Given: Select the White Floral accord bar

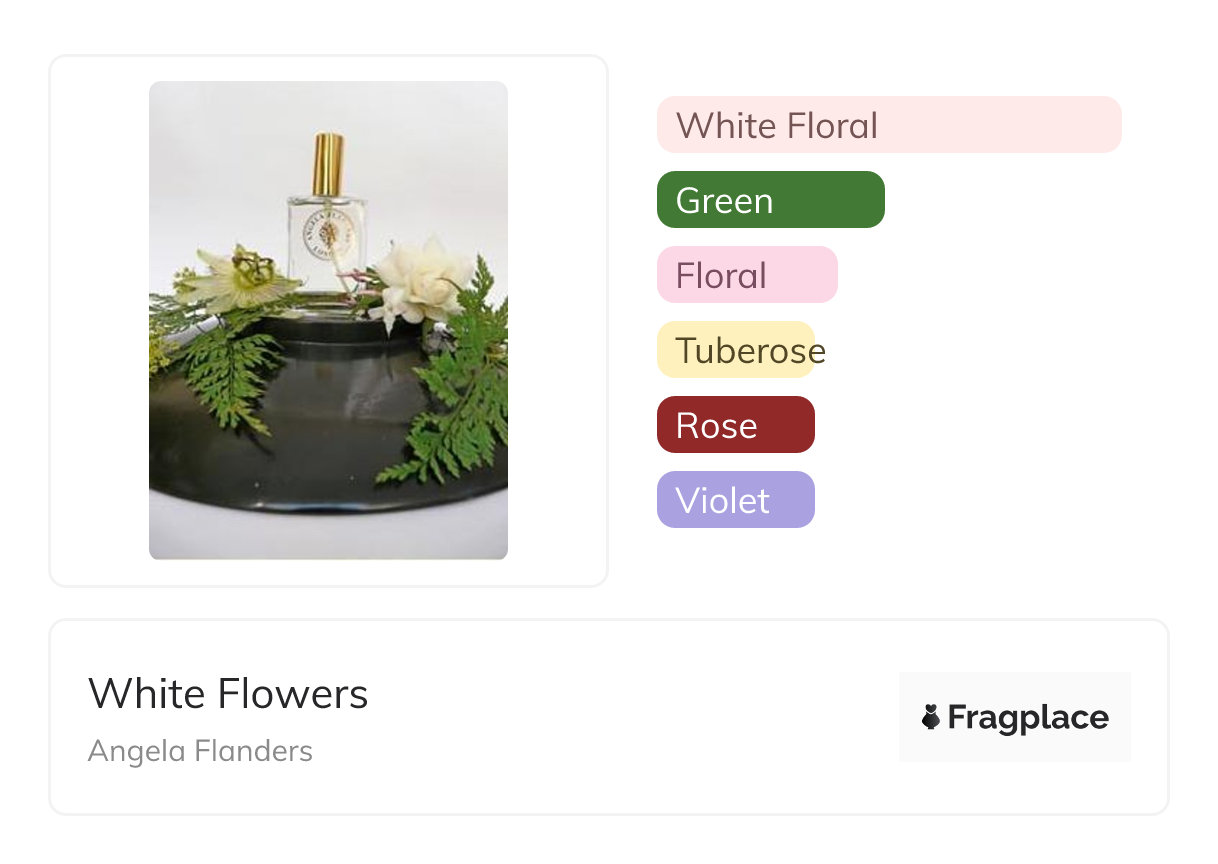Looking at the screenshot, I should [888, 125].
